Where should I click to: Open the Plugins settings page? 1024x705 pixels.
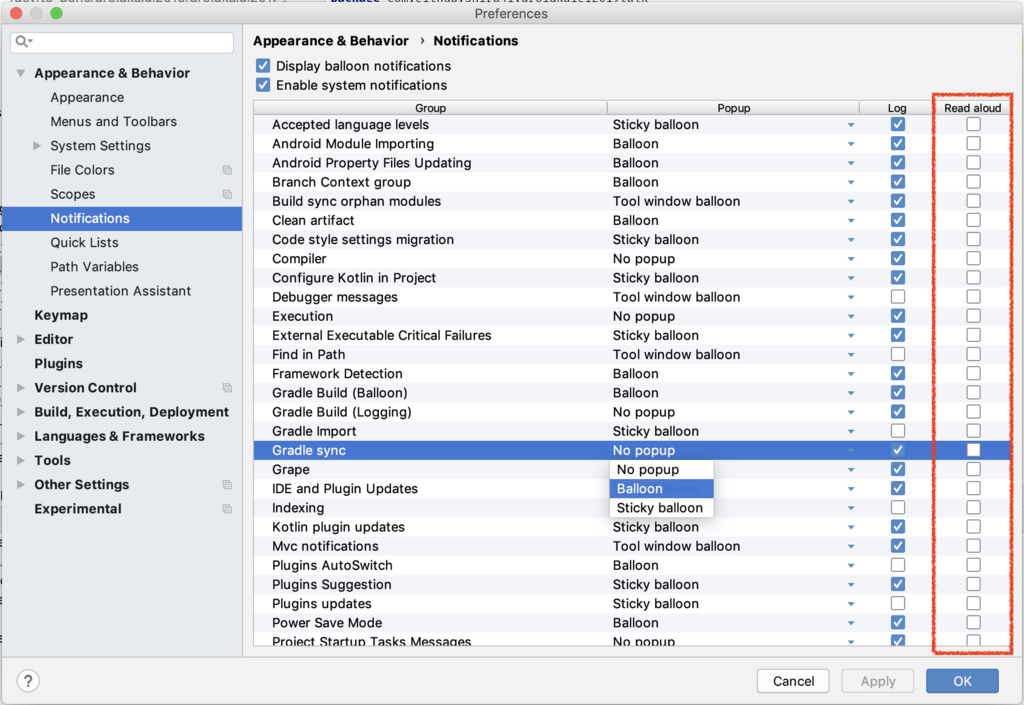(x=58, y=364)
